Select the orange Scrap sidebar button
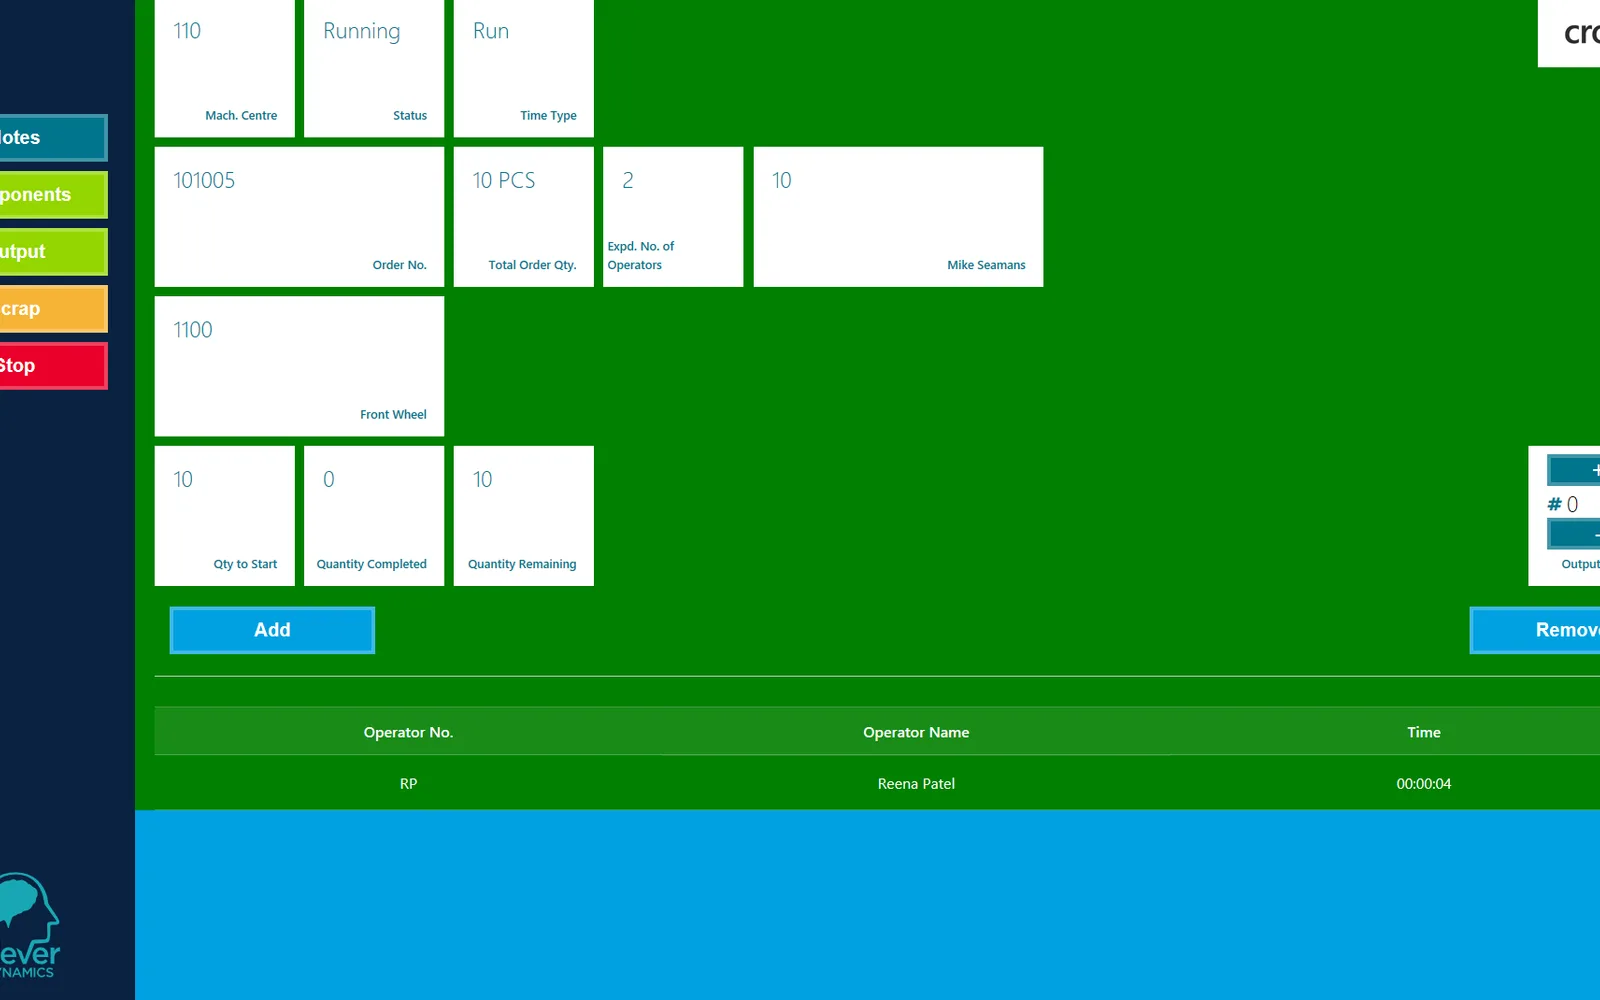Screen dimensions: 1600x1000 [53, 309]
